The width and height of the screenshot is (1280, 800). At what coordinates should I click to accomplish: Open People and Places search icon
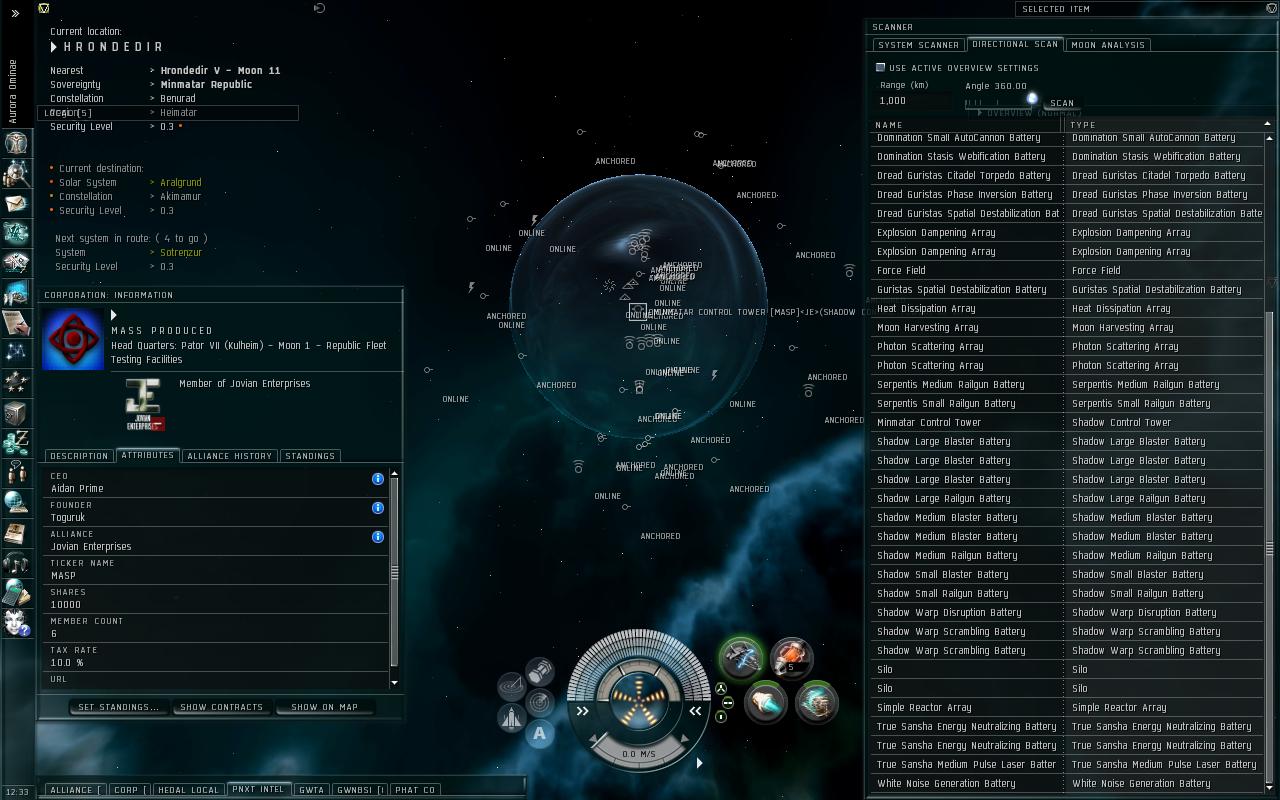coord(16,173)
